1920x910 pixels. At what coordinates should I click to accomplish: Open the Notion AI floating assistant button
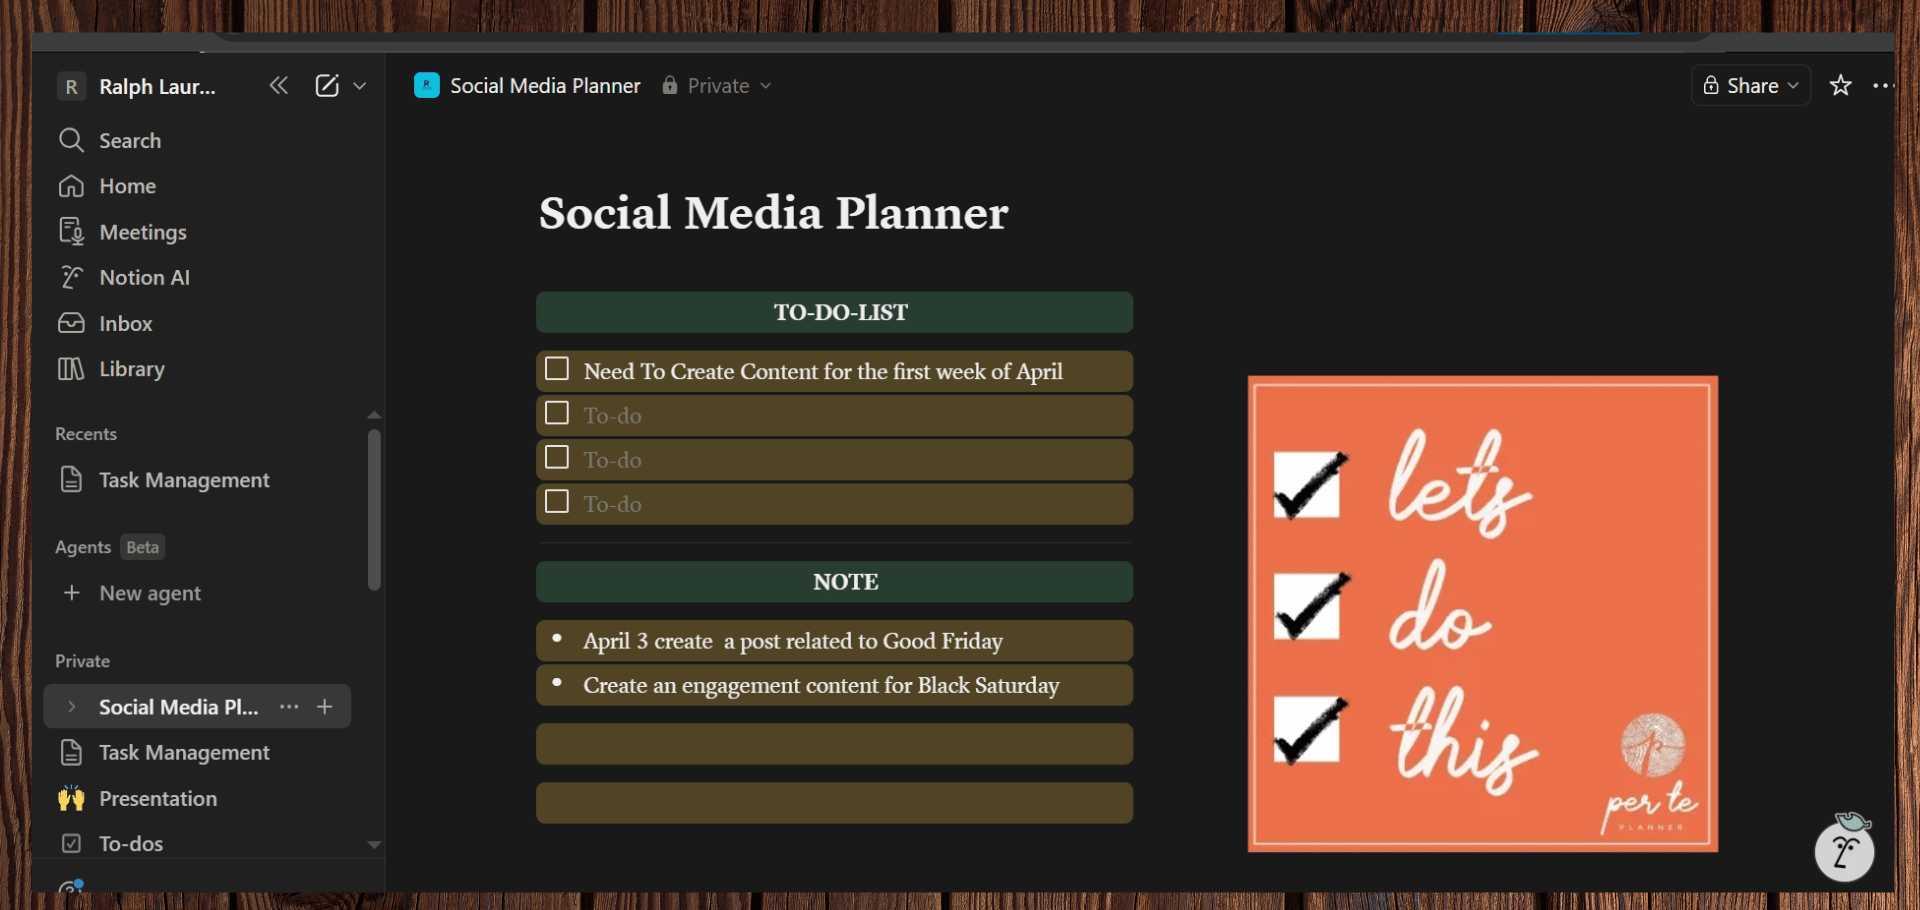pyautogui.click(x=1844, y=851)
